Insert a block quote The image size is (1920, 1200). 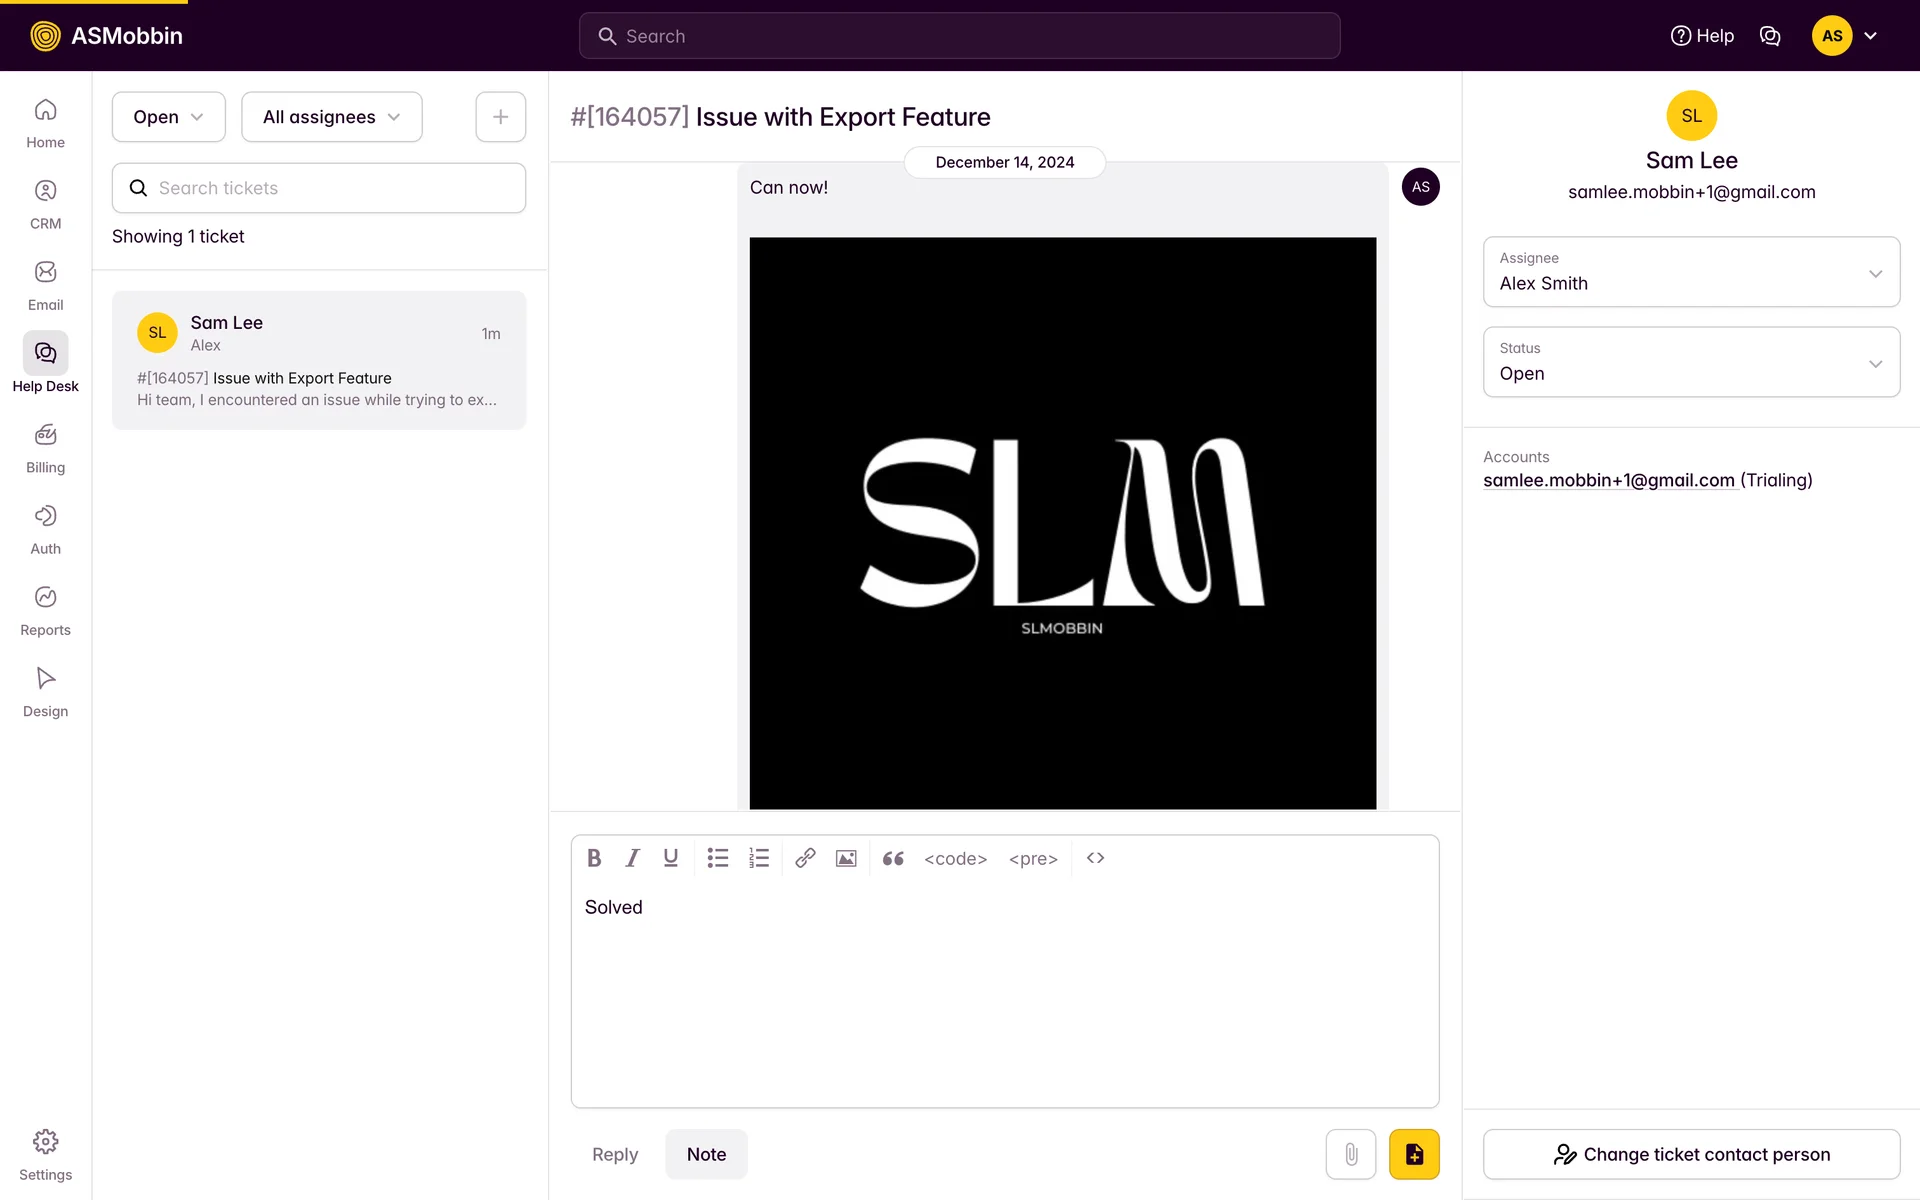point(893,858)
